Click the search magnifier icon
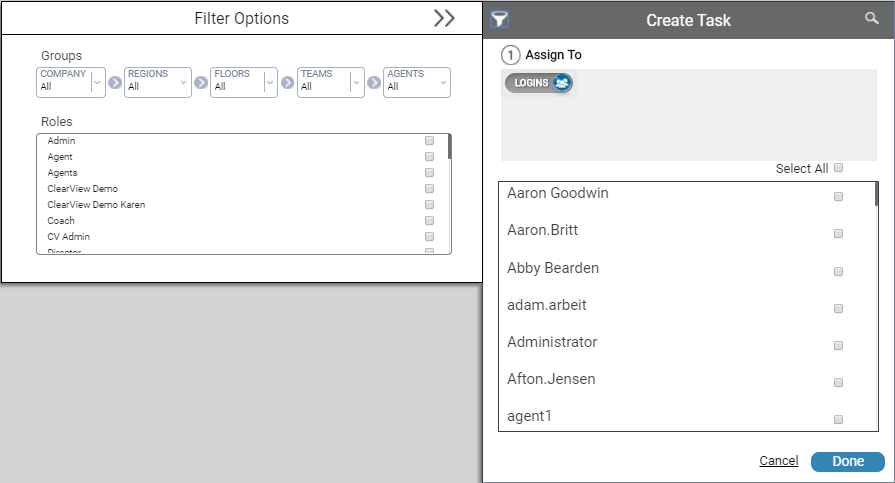Viewport: 895px width, 483px height. click(872, 19)
